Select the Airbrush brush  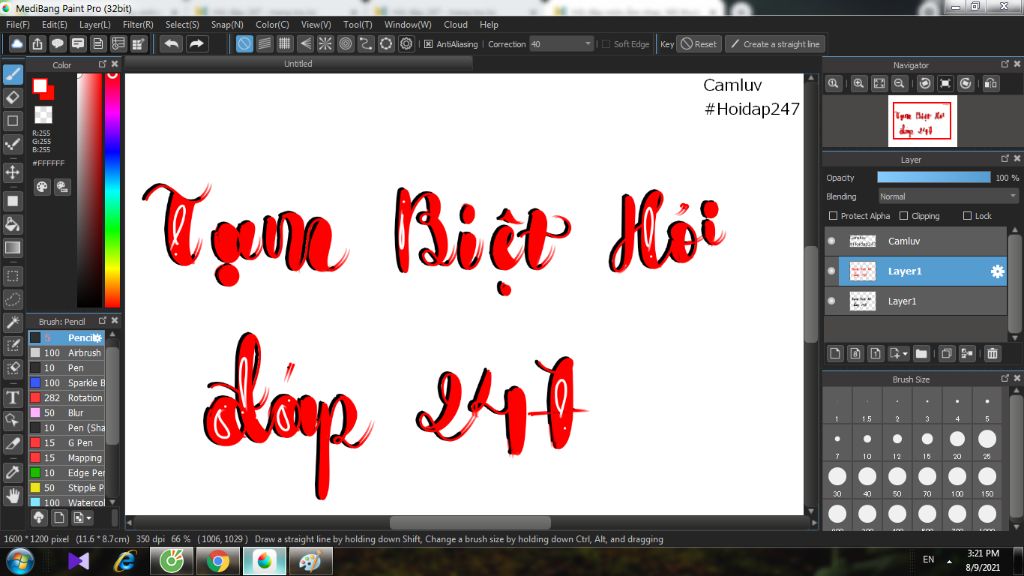67,353
